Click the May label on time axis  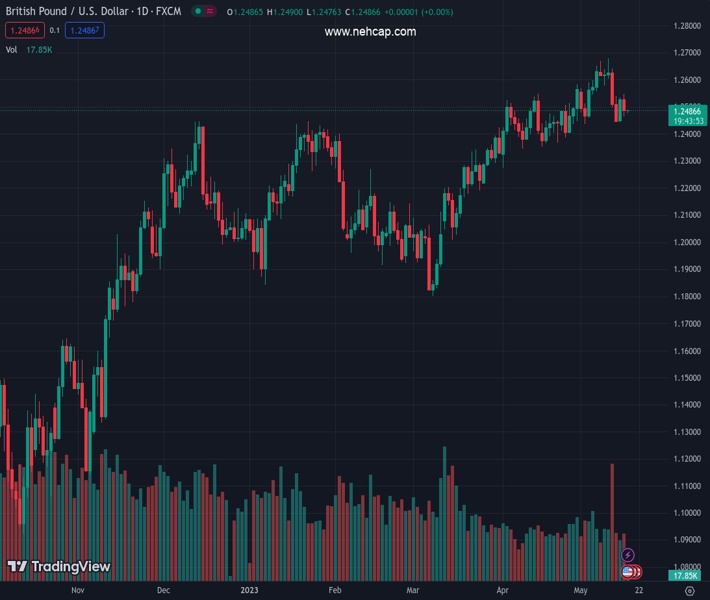[x=582, y=591]
